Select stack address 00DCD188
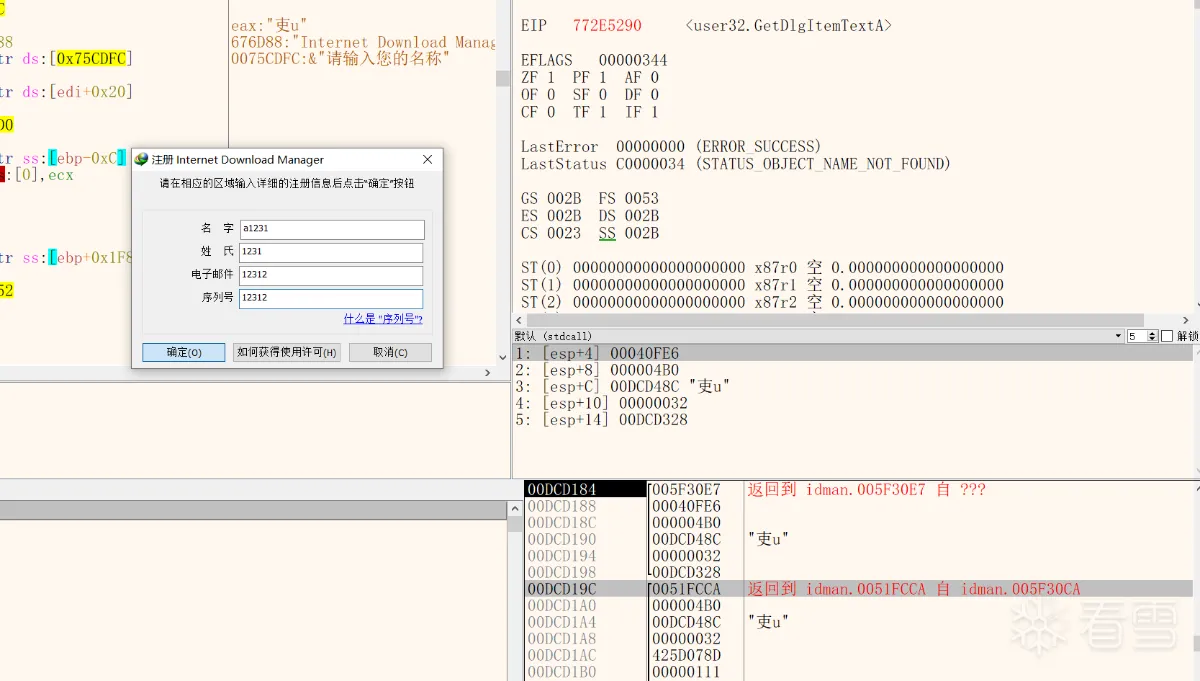Image resolution: width=1200 pixels, height=681 pixels. [562, 506]
